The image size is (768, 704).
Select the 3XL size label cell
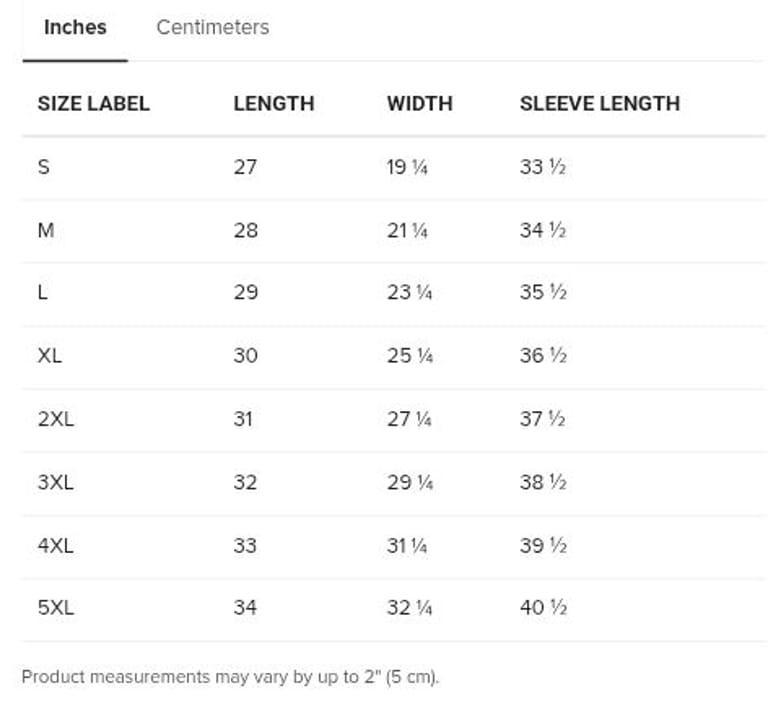tap(56, 482)
